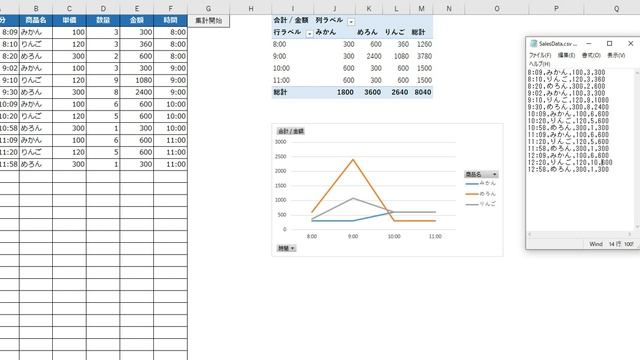
Task: Click the Notepad vertical scrollbar
Action: (x=637, y=150)
